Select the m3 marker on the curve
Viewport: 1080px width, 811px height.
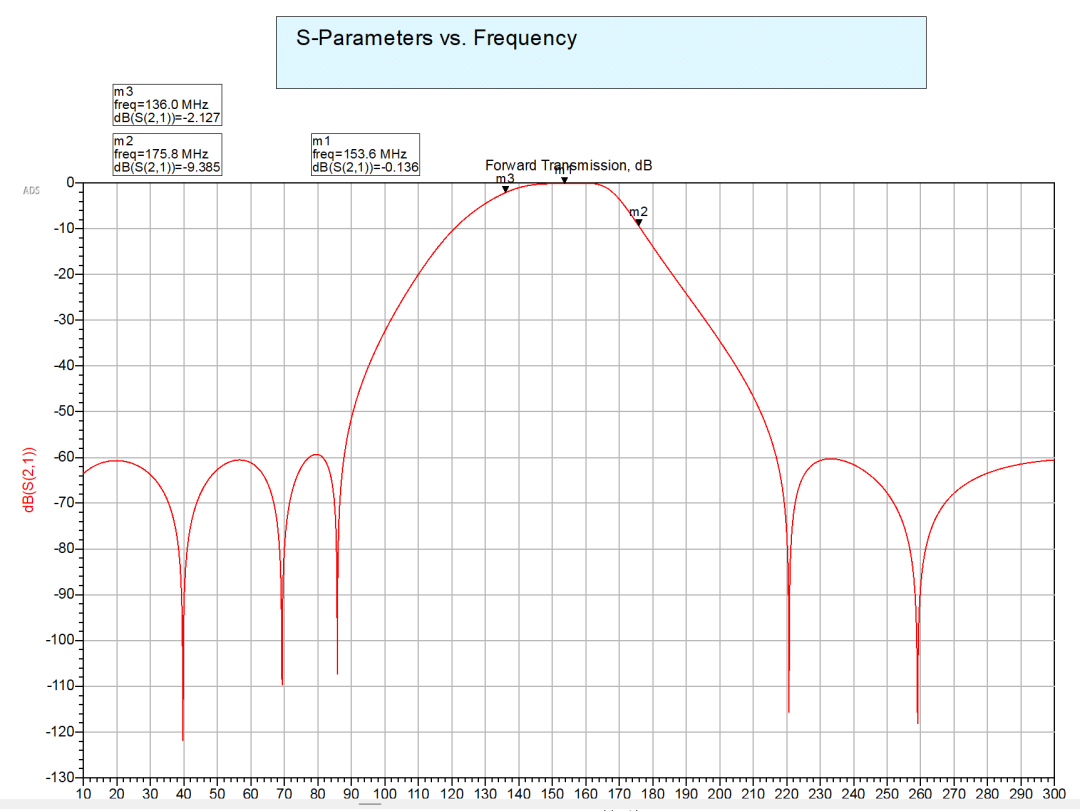(x=505, y=188)
